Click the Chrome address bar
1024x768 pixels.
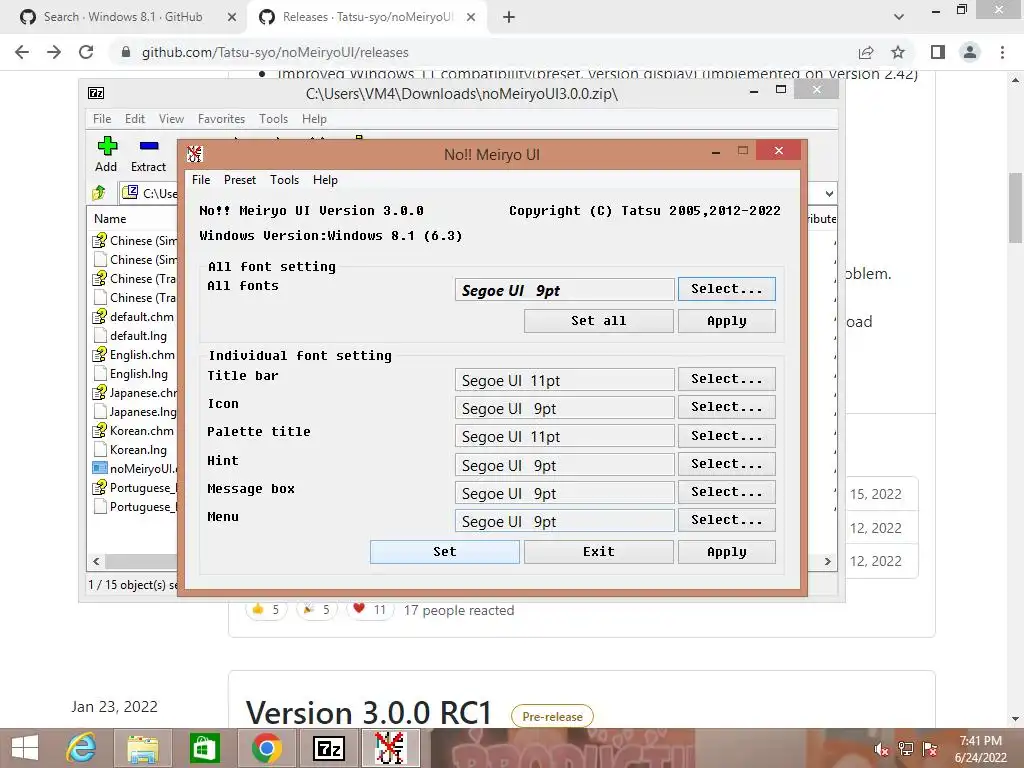(483, 52)
